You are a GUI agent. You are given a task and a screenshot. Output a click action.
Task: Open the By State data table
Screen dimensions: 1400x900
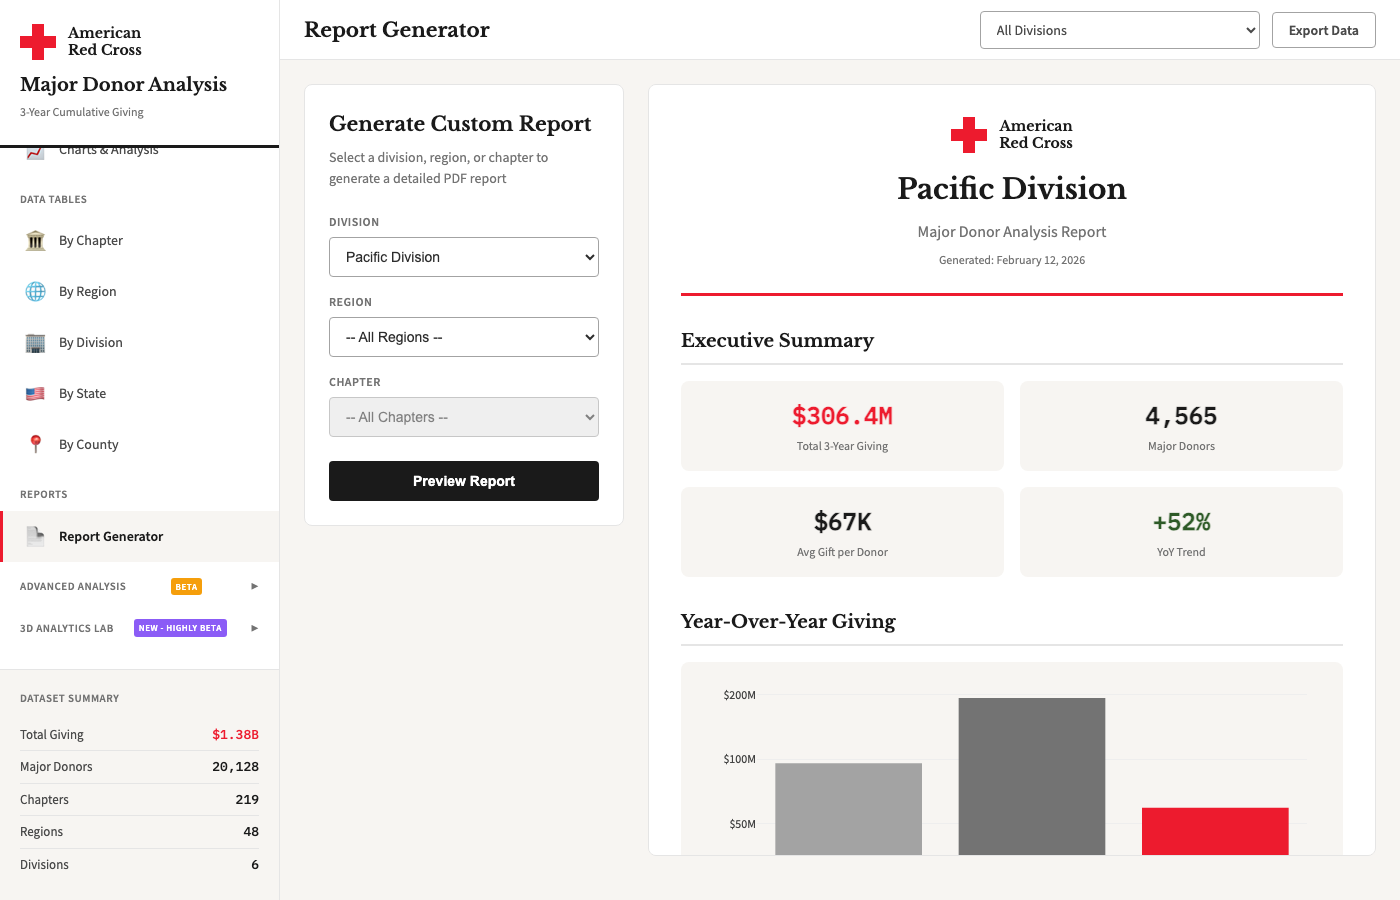(x=139, y=393)
